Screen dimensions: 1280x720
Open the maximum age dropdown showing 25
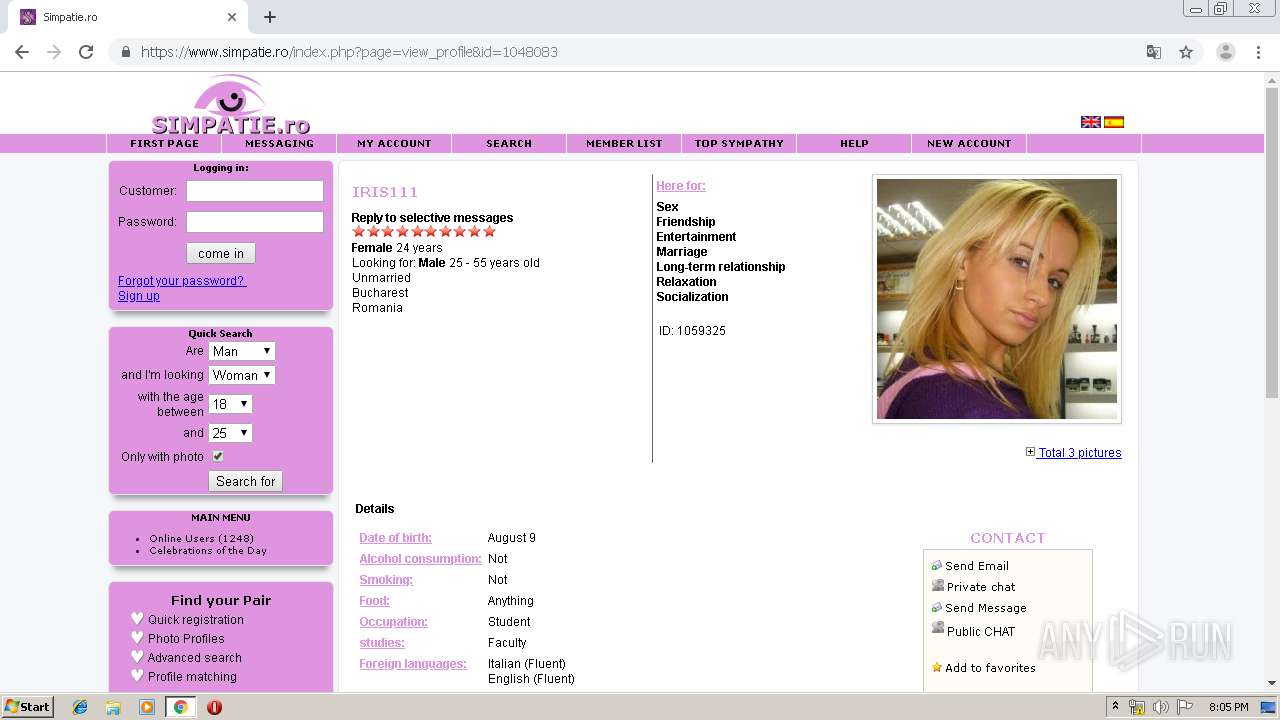point(230,433)
